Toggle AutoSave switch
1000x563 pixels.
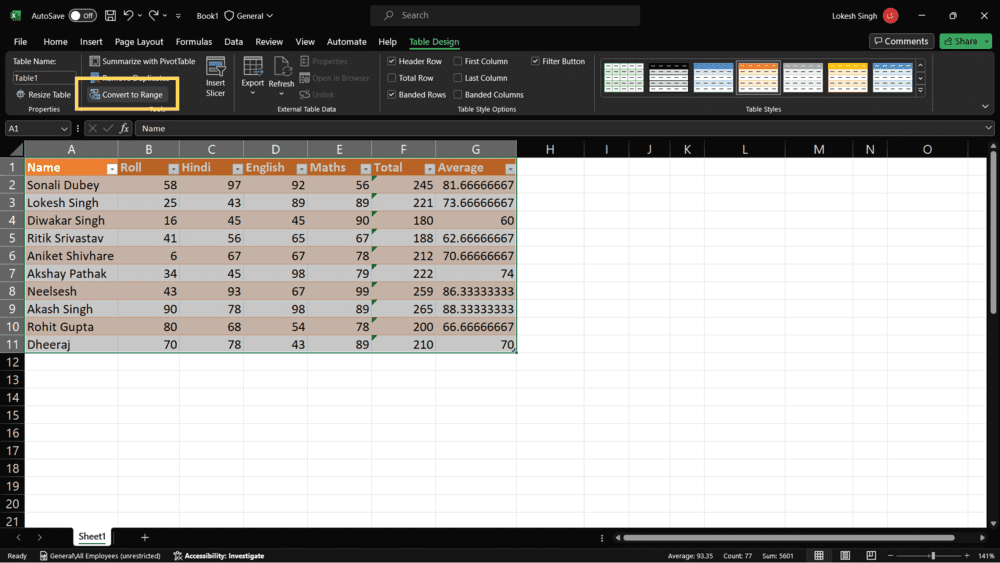pos(82,15)
